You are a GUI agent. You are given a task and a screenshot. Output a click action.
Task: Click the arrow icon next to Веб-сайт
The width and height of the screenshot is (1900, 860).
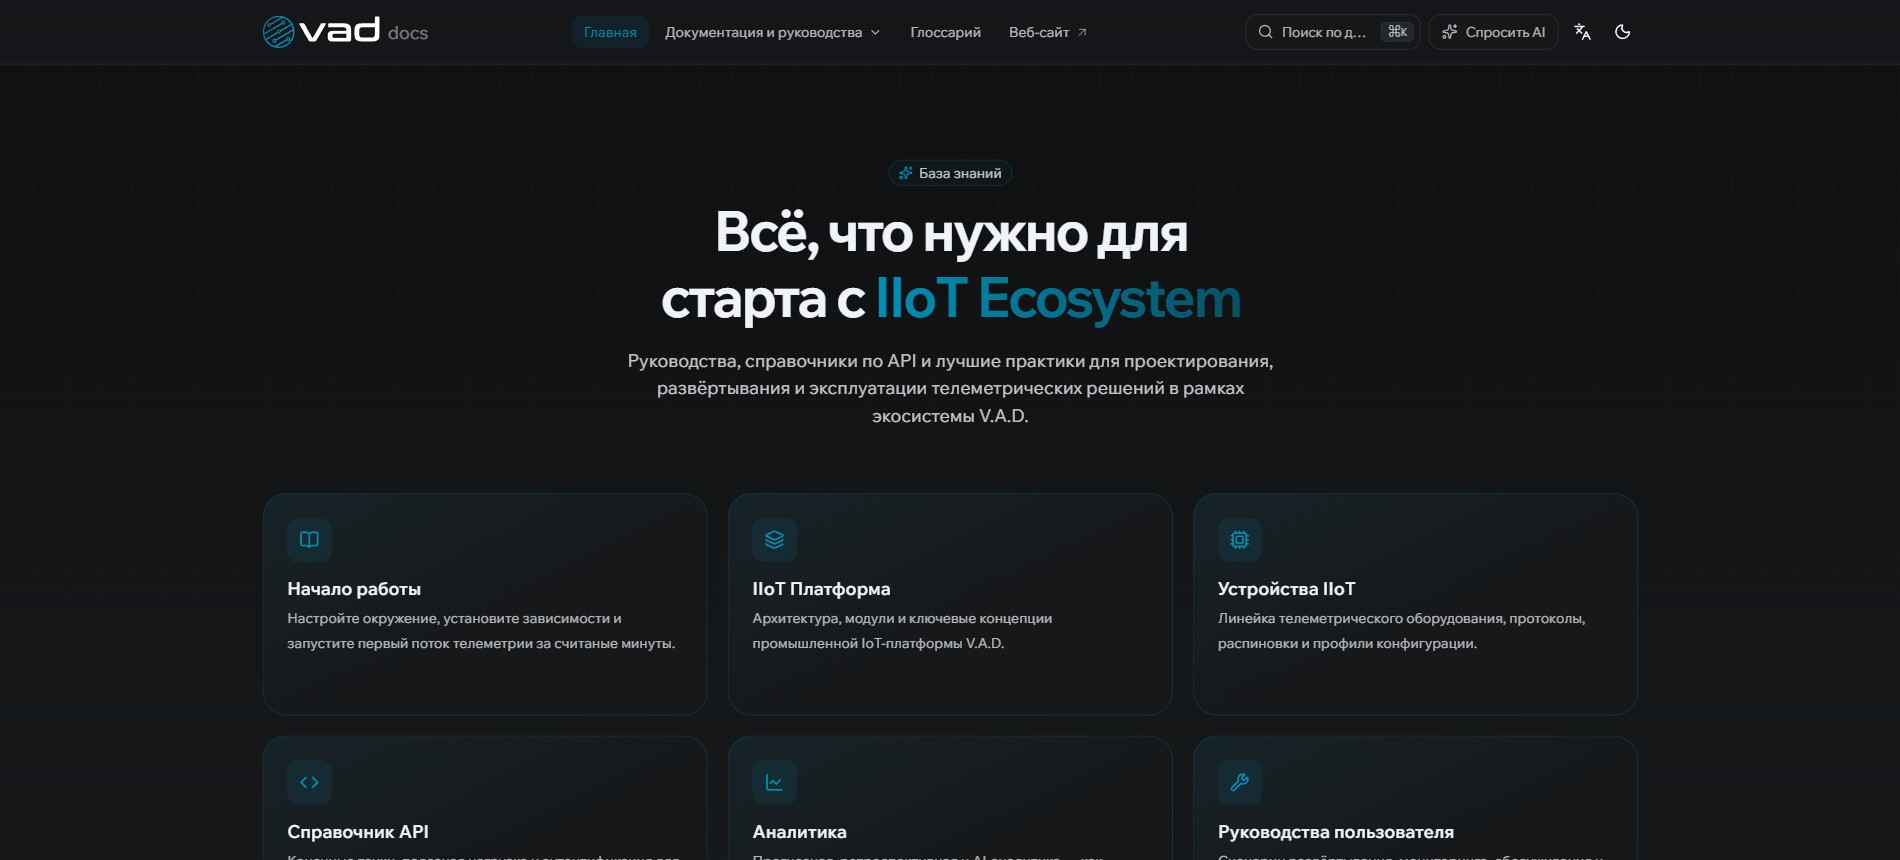[x=1082, y=32]
